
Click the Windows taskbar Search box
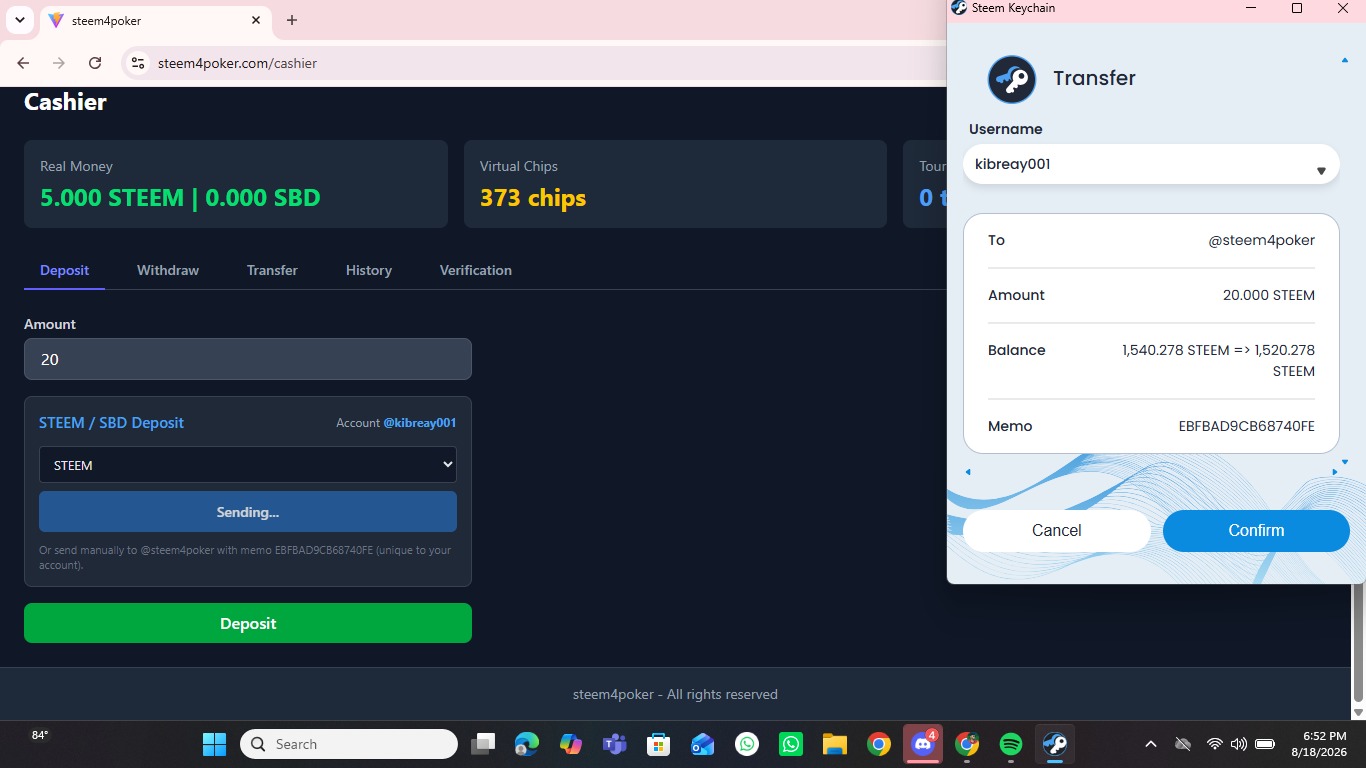click(x=349, y=744)
